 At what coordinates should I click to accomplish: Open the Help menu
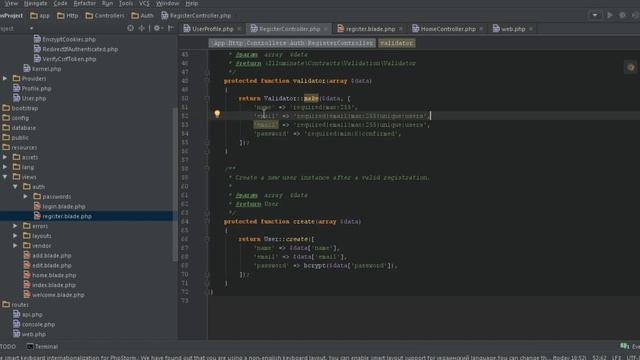[191, 3]
